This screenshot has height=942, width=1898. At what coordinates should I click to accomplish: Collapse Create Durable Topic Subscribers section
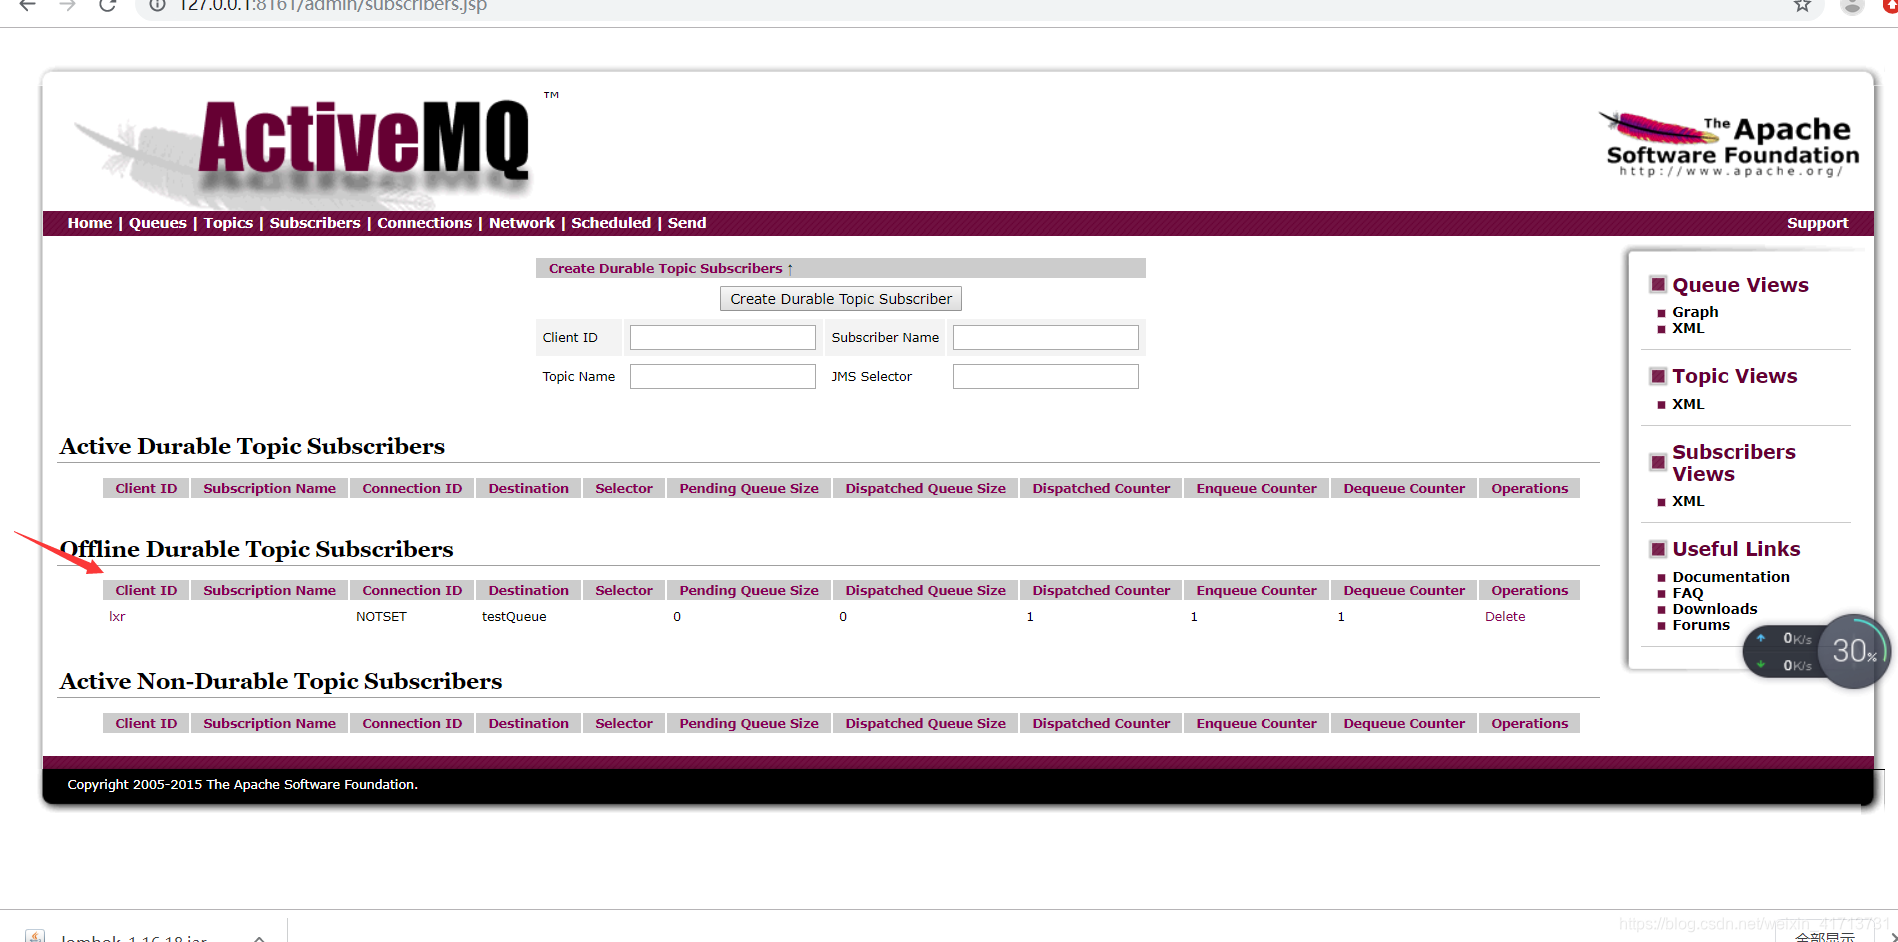click(670, 268)
